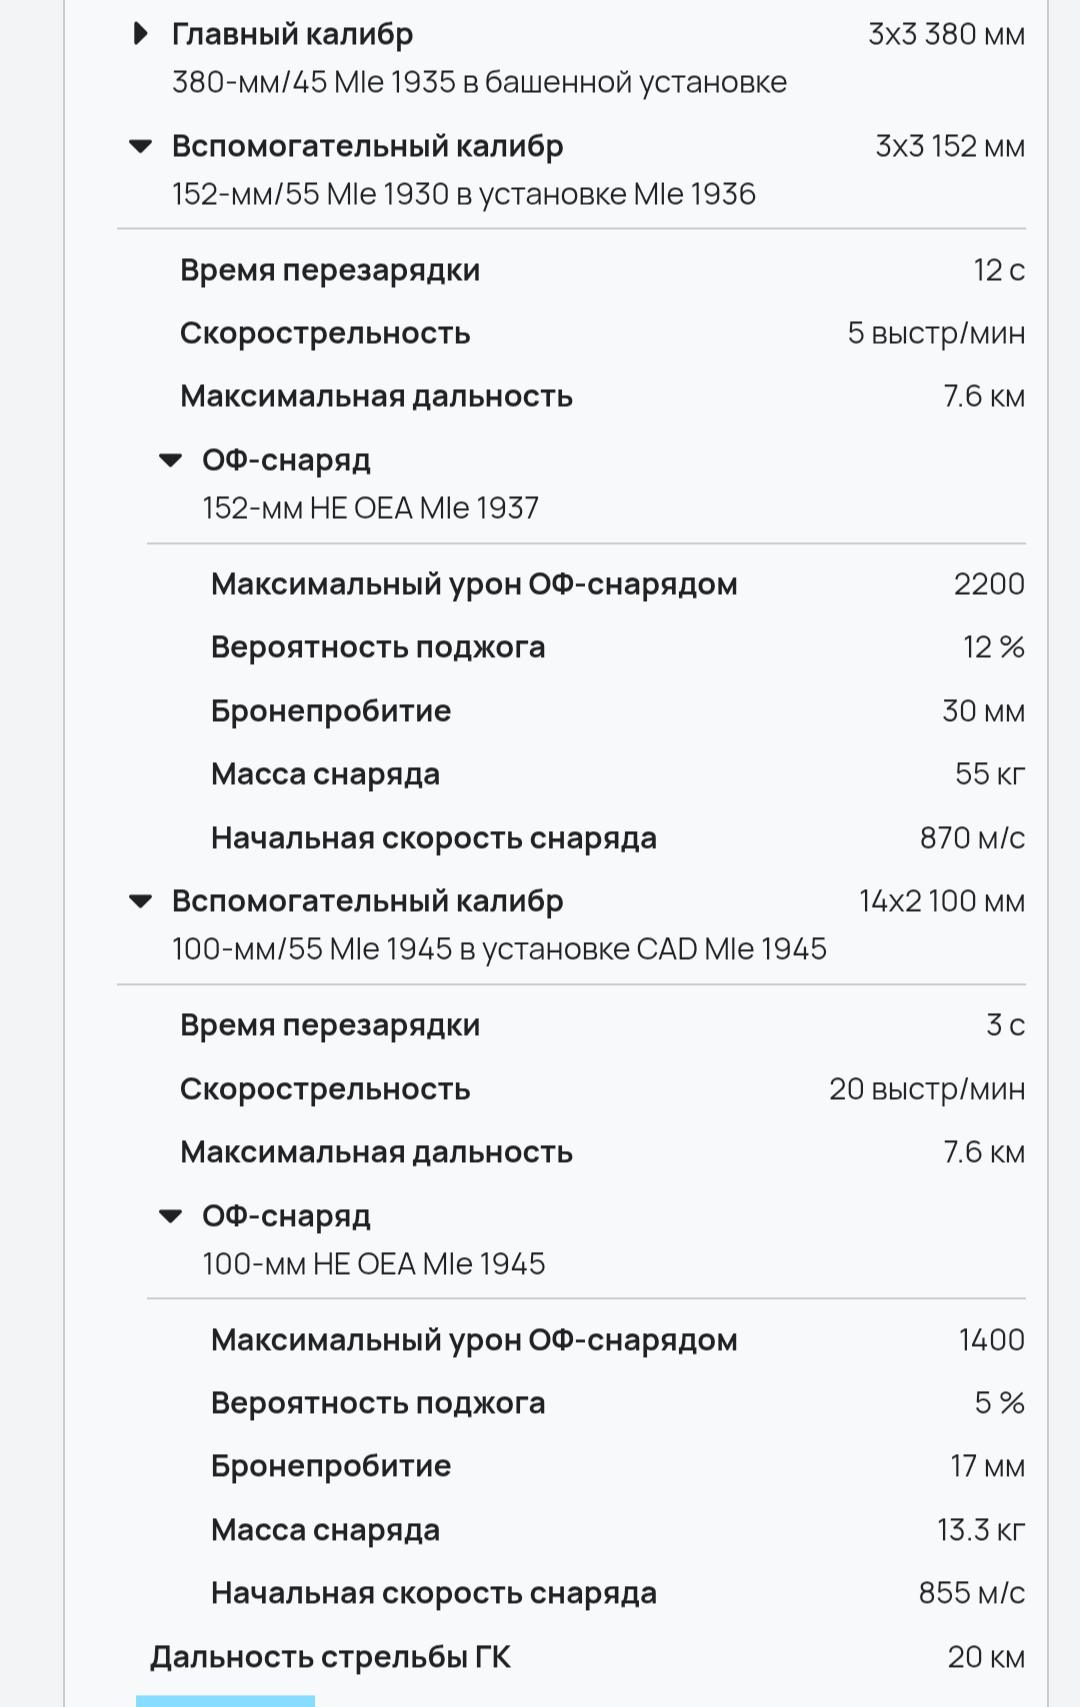Image resolution: width=1080 pixels, height=1707 pixels.
Task: Tap the 3x3 380 мм value
Action: click(945, 34)
